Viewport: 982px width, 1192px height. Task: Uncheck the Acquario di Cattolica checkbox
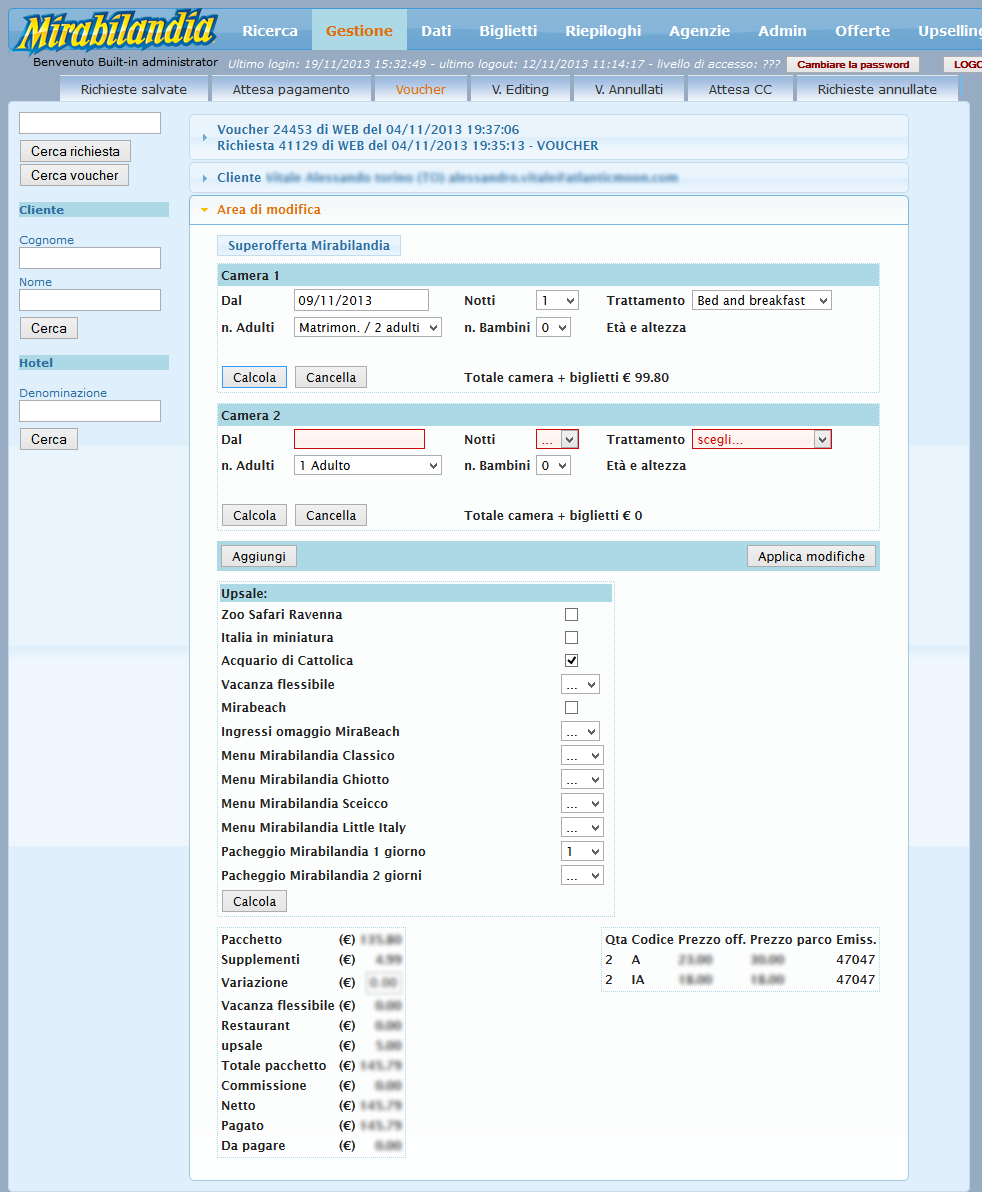[x=572, y=660]
